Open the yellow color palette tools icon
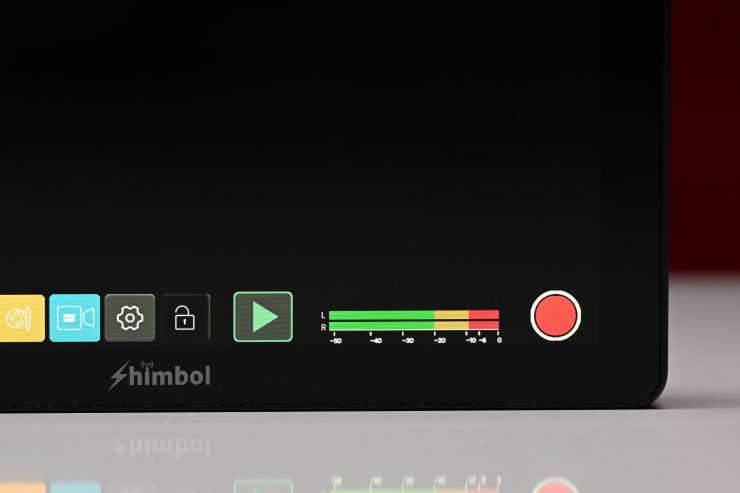The height and width of the screenshot is (493, 740). (22, 318)
